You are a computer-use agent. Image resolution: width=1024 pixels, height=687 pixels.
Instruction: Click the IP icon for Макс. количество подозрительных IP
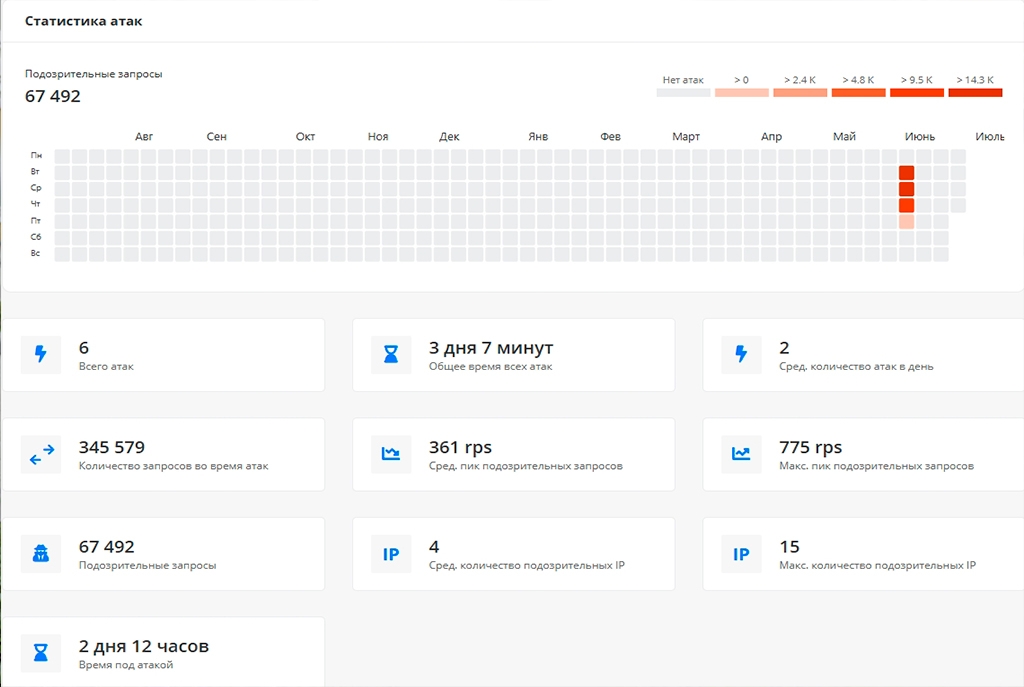click(741, 554)
